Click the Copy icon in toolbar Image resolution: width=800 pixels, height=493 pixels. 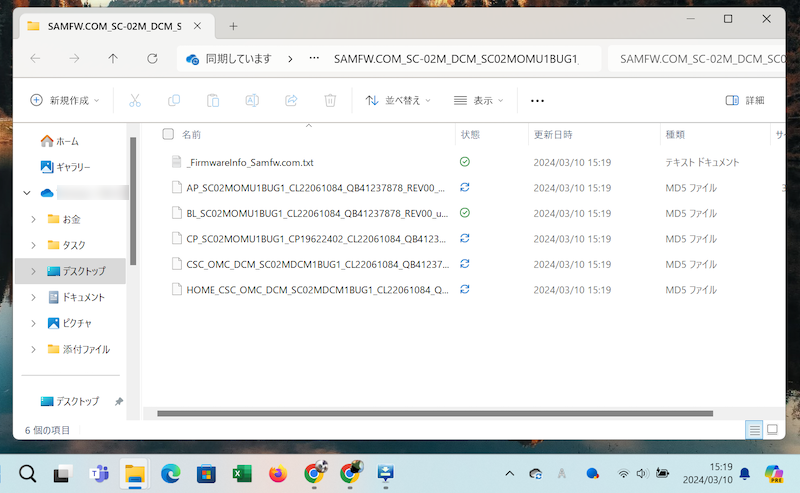[x=174, y=101]
